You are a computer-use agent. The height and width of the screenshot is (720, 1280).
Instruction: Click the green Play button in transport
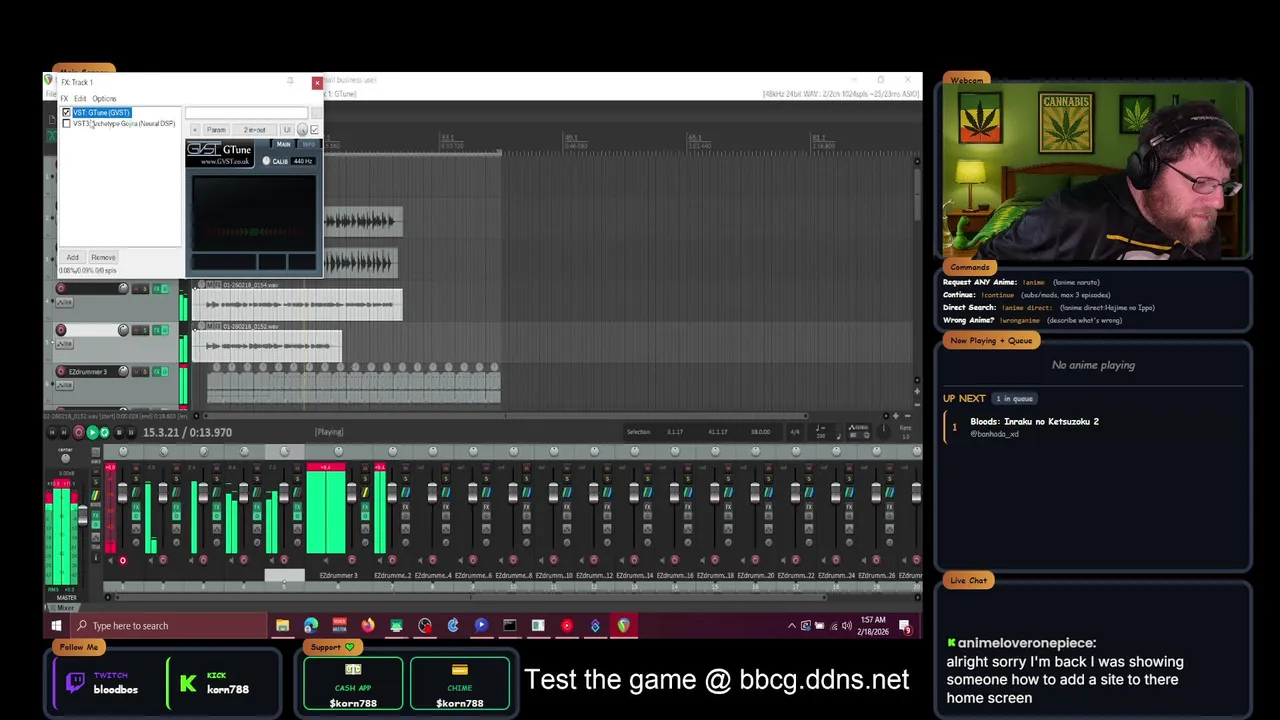point(92,432)
